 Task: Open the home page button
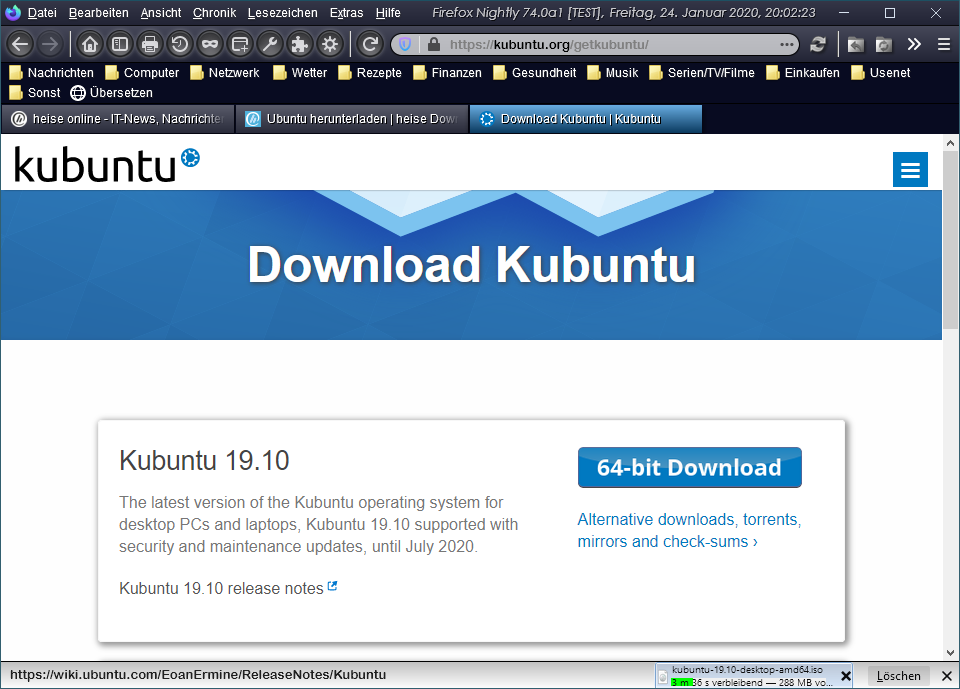pyautogui.click(x=90, y=44)
